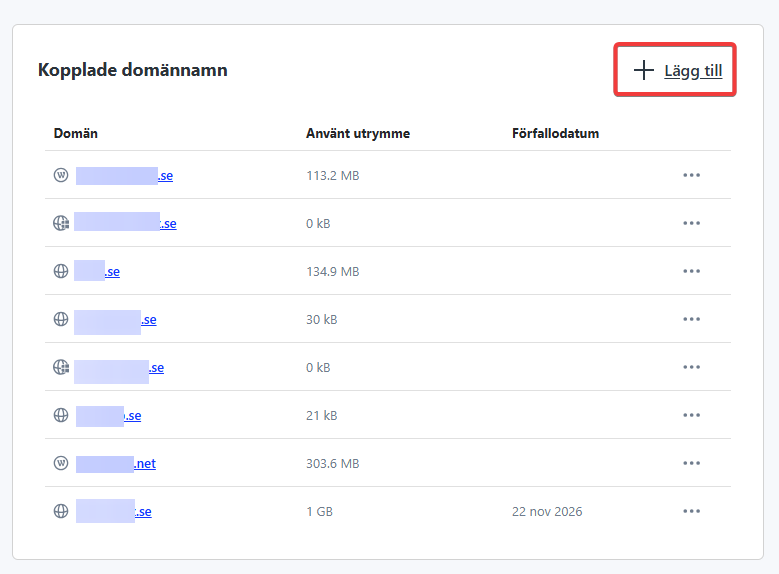Click the globe icon in the 30 kB row

[x=60, y=319]
